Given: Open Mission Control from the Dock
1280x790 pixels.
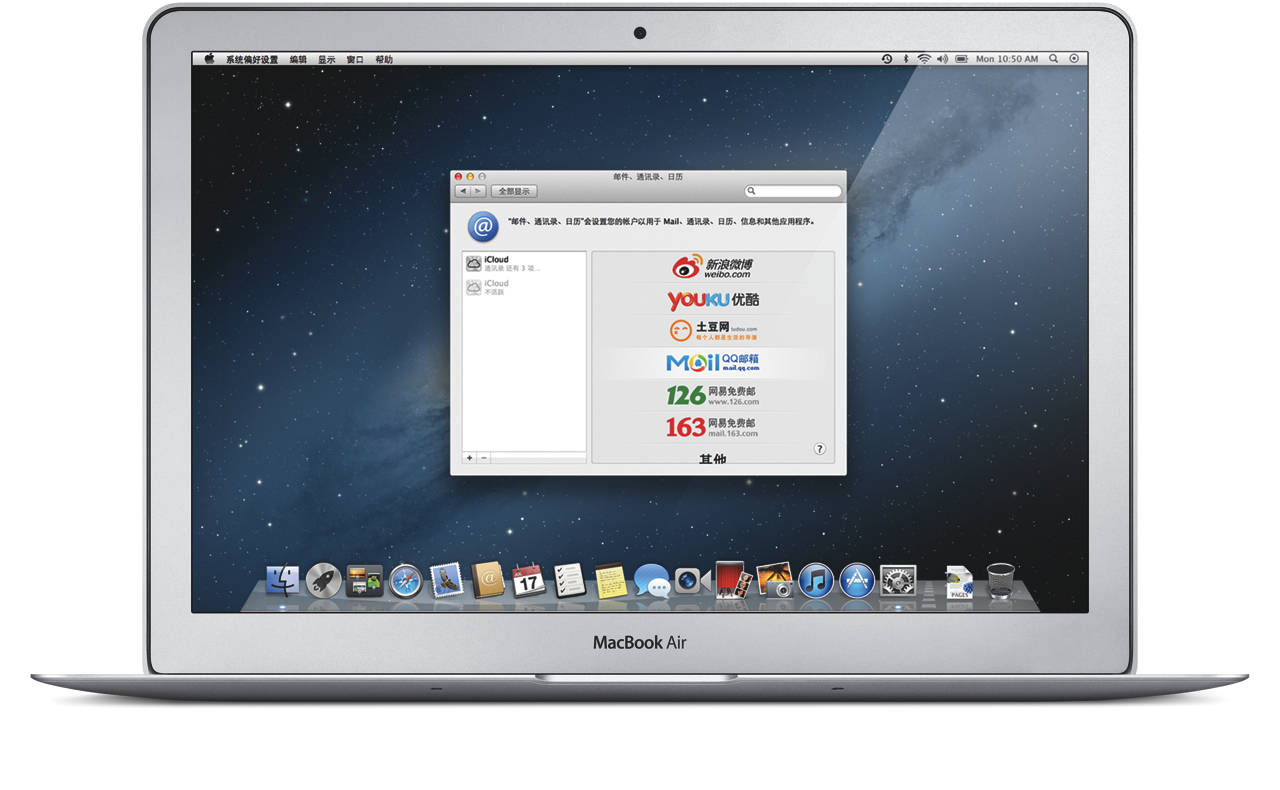Looking at the screenshot, I should coord(365,580).
